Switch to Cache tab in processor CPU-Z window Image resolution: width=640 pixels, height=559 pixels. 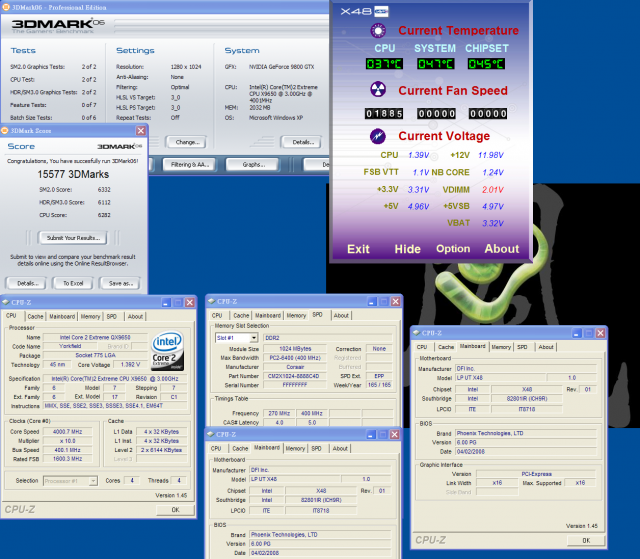coord(36,316)
